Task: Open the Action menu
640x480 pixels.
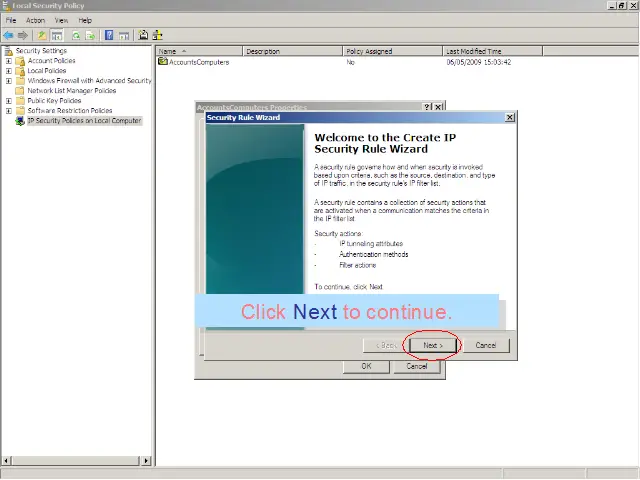Action: [35, 20]
